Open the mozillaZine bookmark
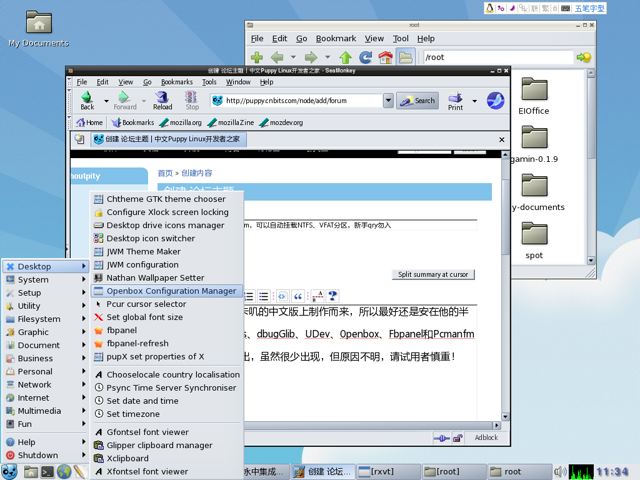The height and width of the screenshot is (480, 640). 231,122
